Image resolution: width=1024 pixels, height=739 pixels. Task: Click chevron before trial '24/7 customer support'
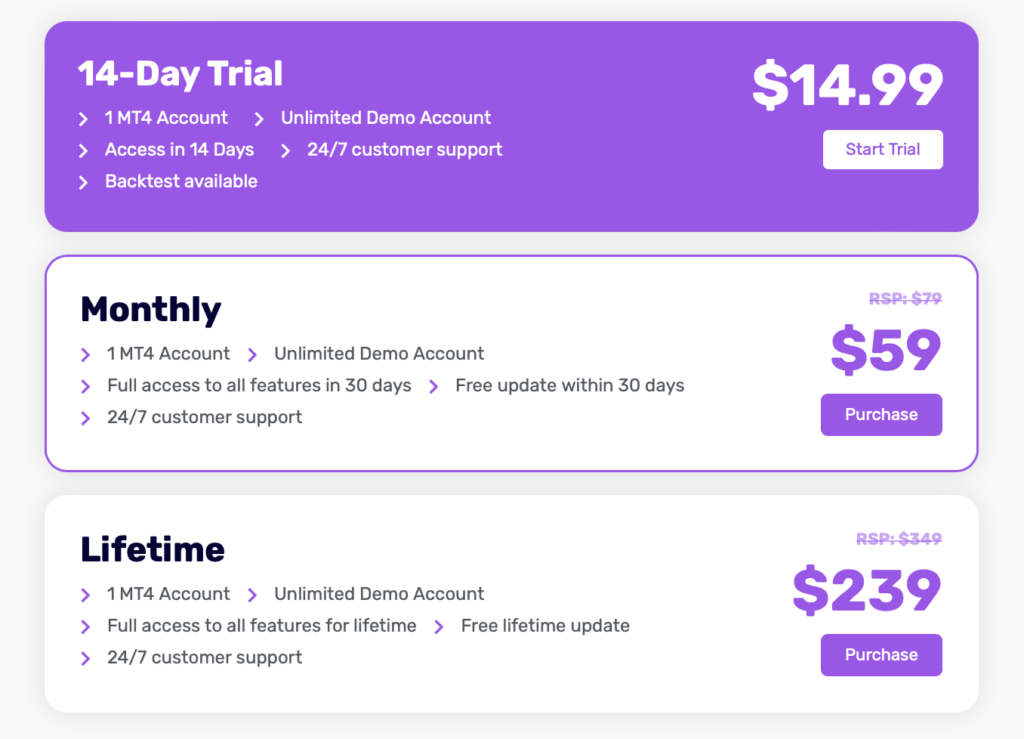click(285, 151)
